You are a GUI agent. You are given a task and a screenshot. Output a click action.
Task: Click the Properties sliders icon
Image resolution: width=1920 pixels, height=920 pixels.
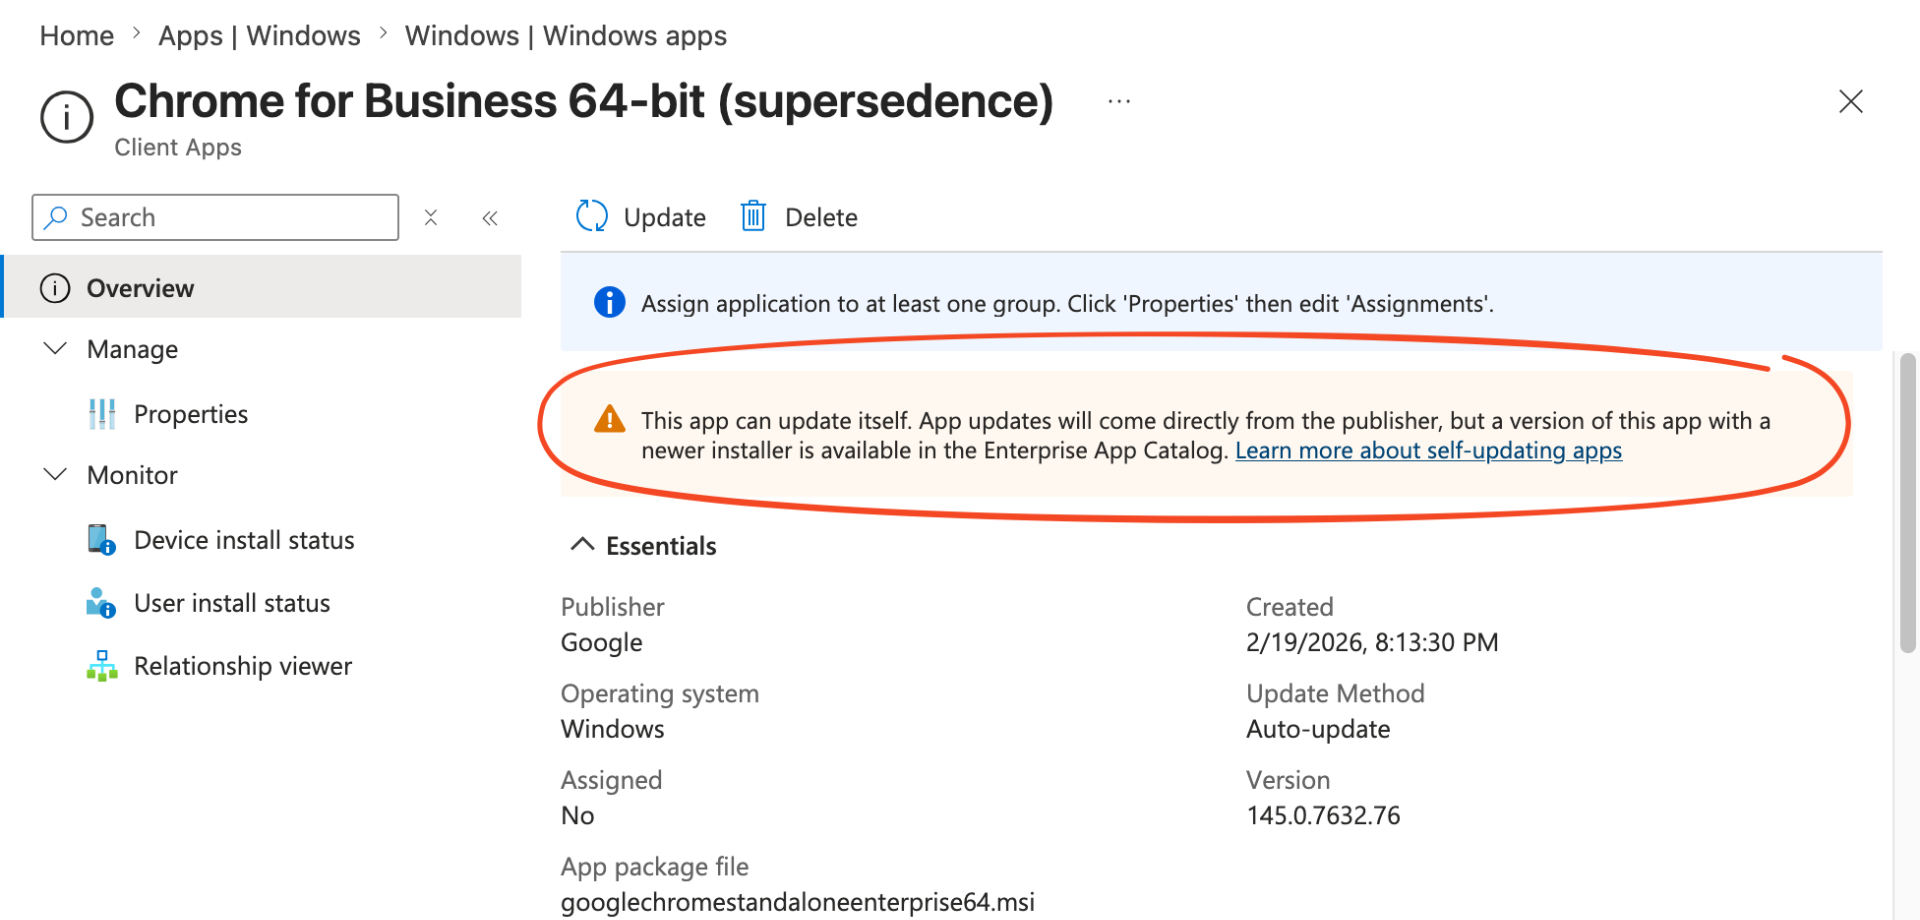pos(102,414)
